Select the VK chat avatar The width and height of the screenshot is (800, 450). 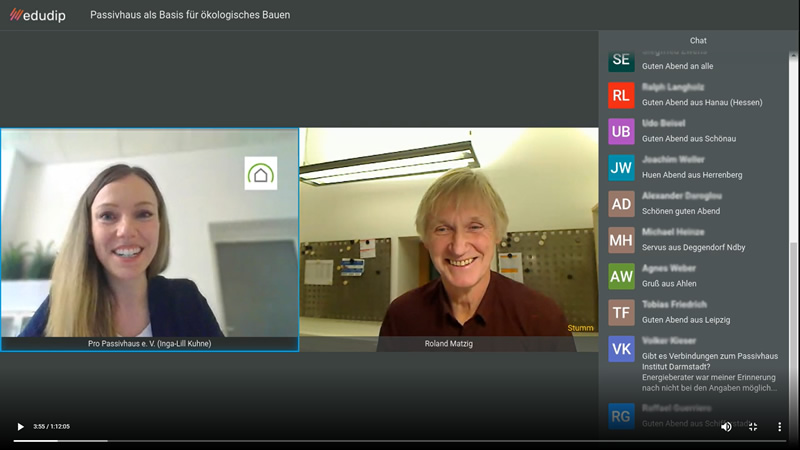click(x=621, y=349)
